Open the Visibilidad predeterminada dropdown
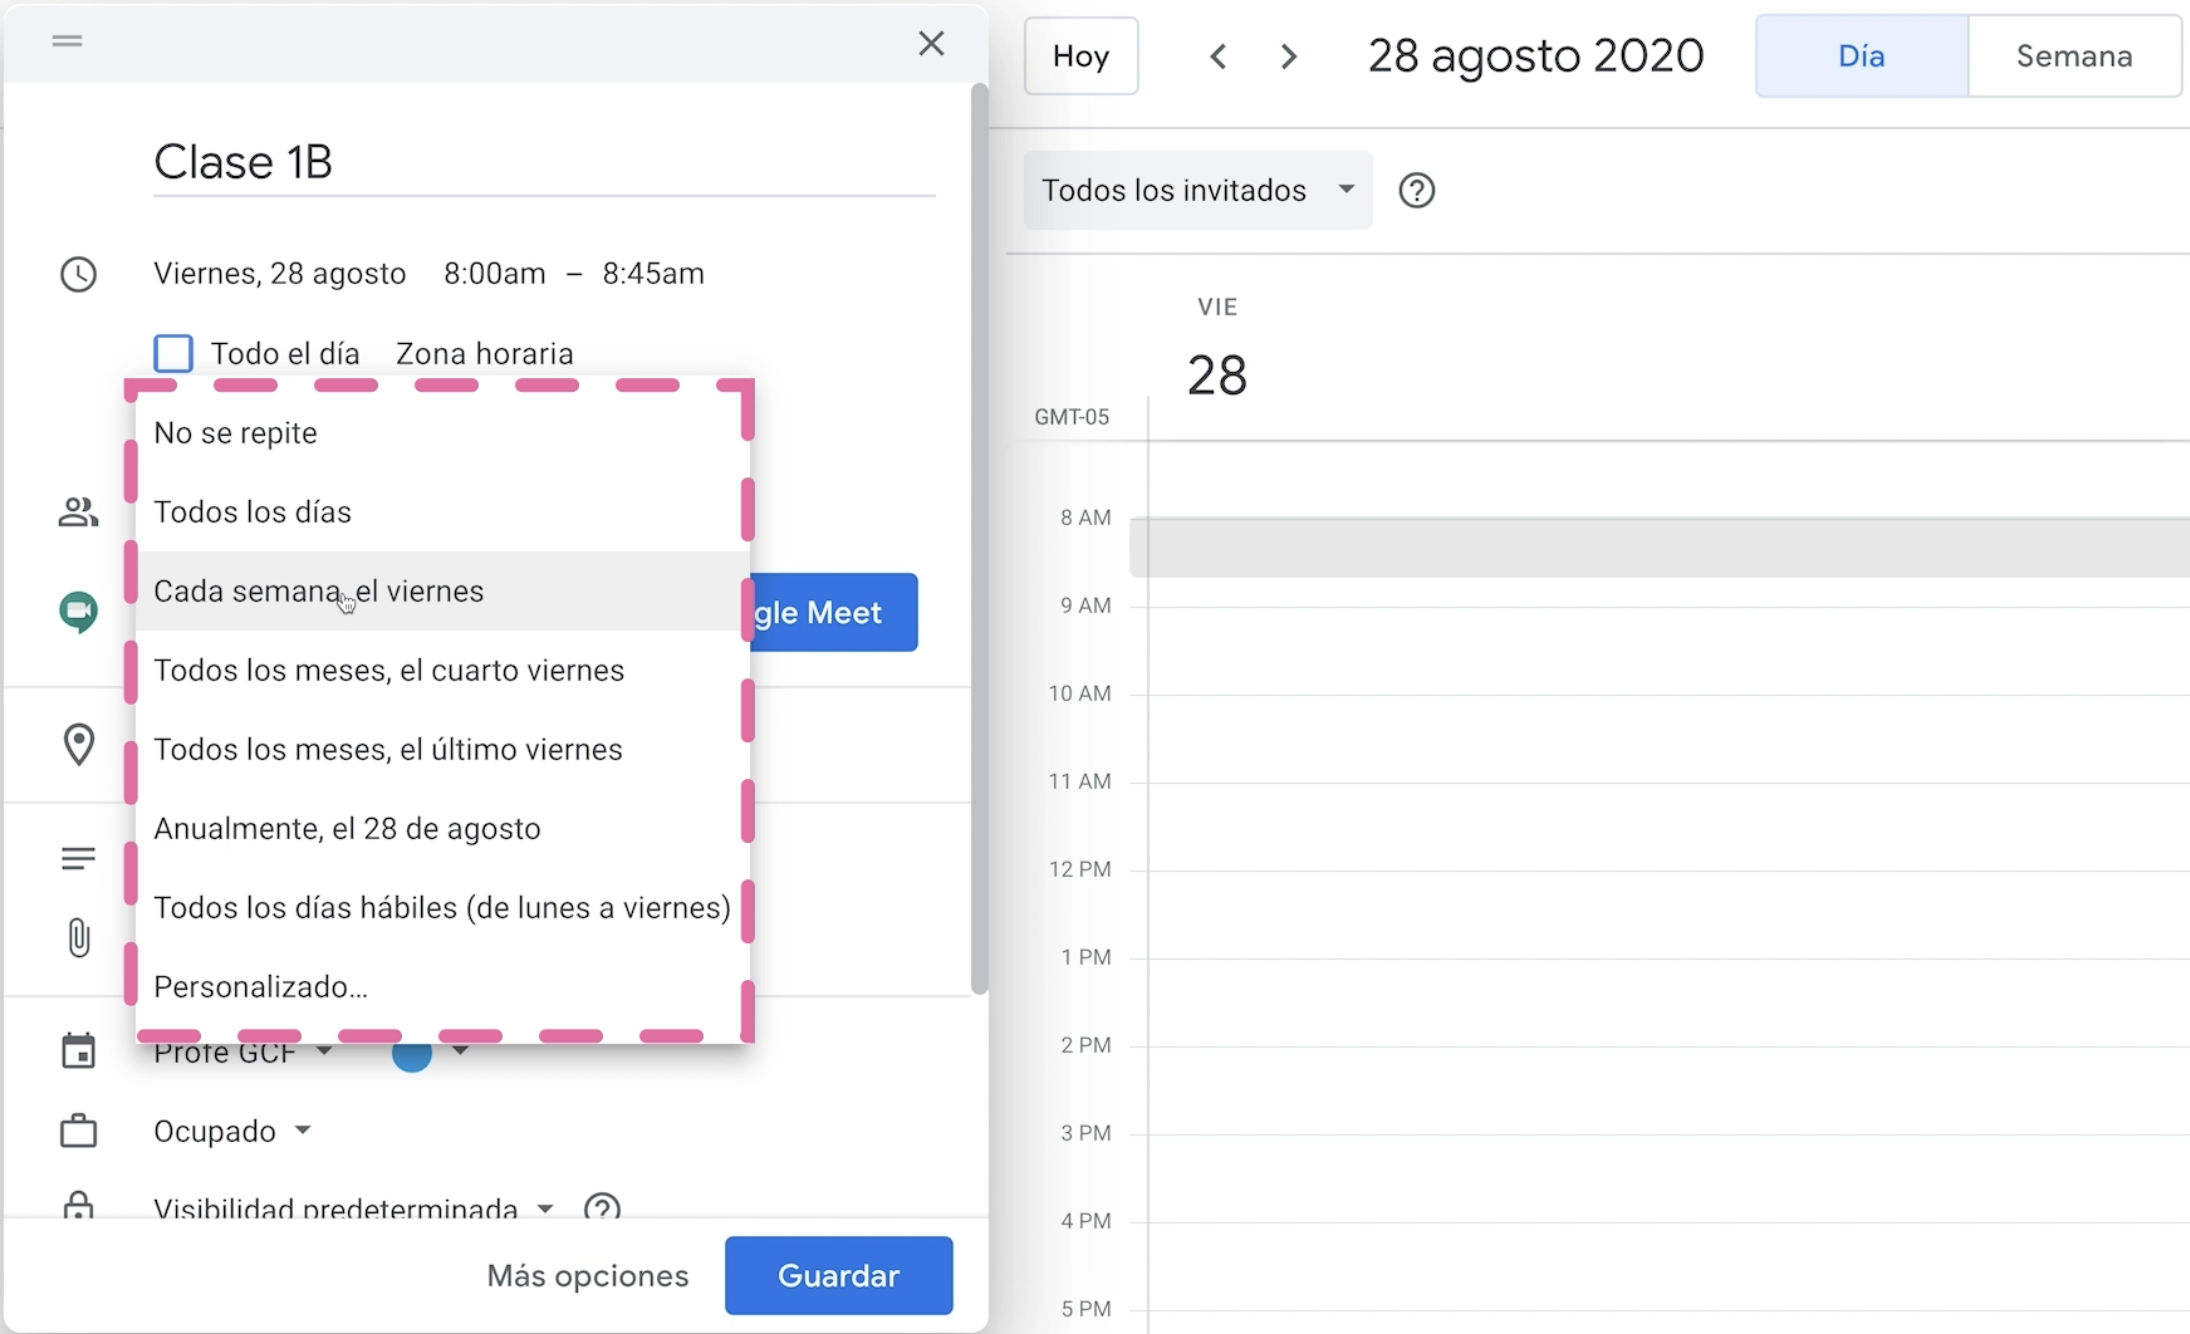The width and height of the screenshot is (2190, 1334). pos(353,1207)
